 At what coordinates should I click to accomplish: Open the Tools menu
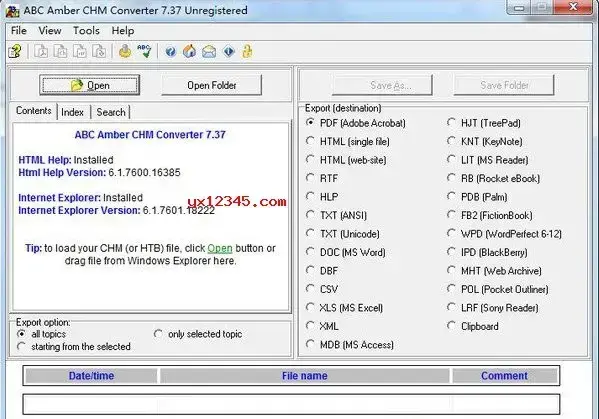pos(86,31)
